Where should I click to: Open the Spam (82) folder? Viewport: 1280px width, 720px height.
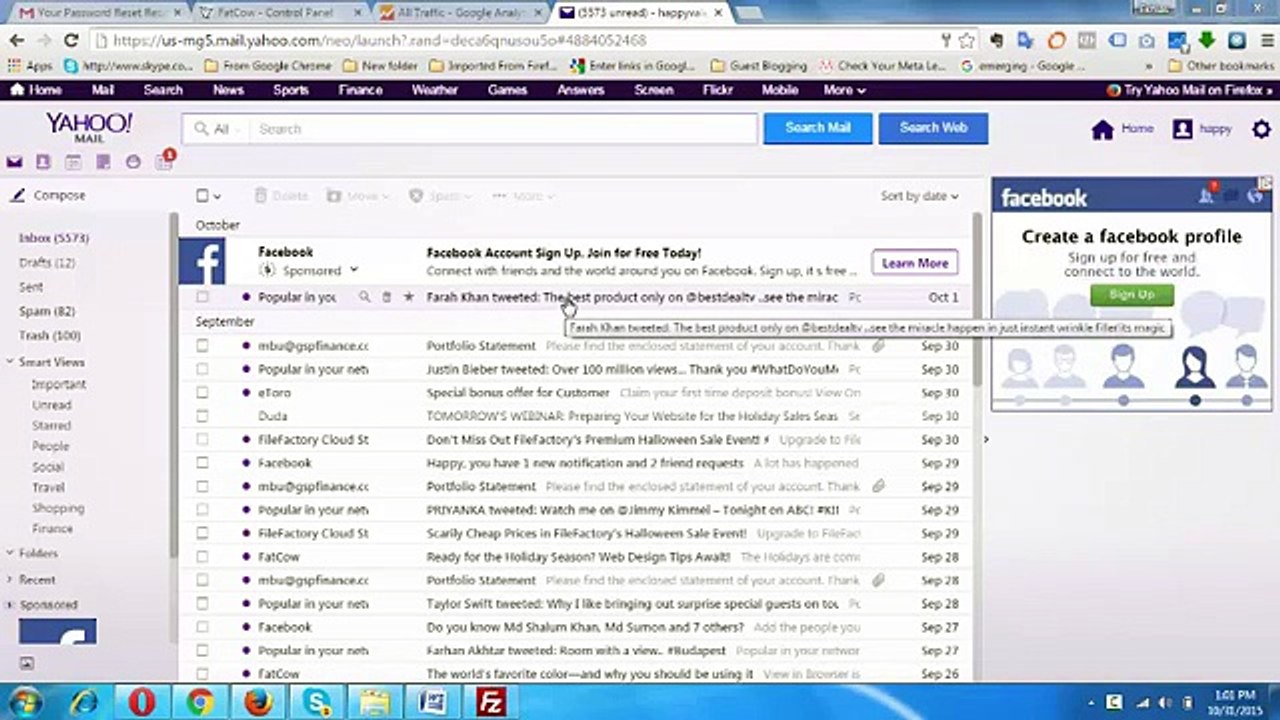pos(46,312)
